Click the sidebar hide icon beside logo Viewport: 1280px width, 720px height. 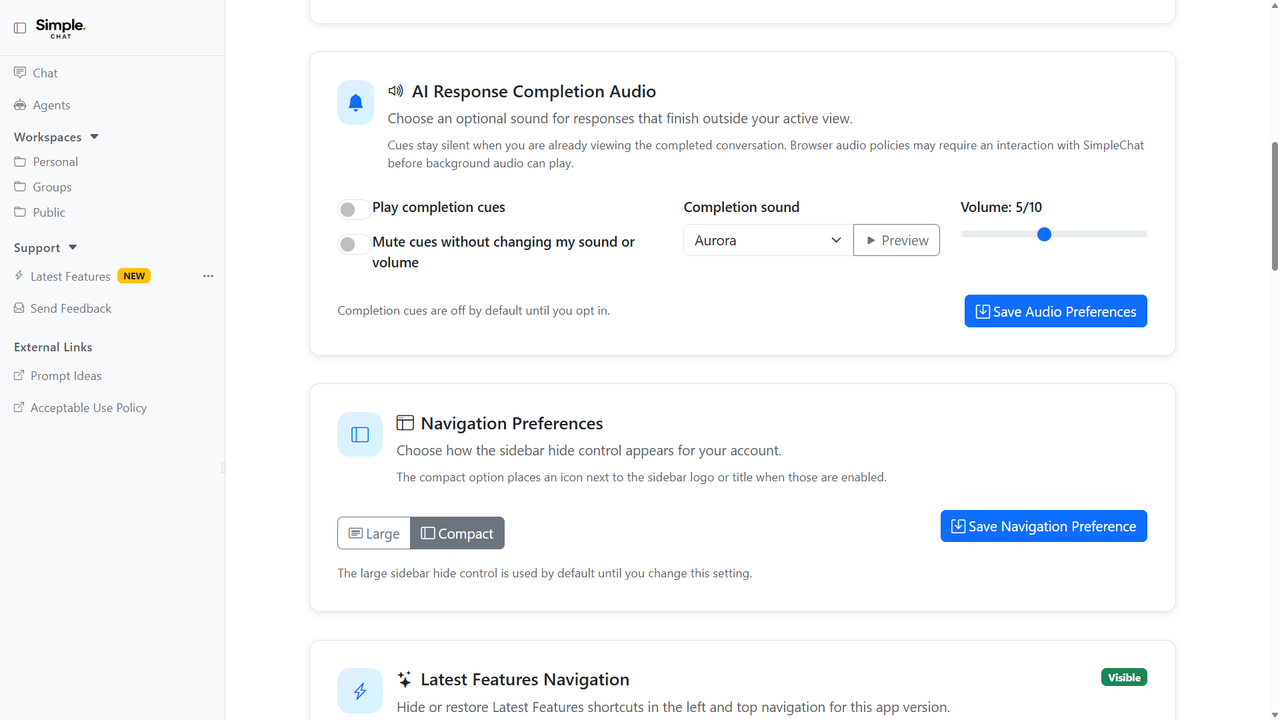(20, 28)
